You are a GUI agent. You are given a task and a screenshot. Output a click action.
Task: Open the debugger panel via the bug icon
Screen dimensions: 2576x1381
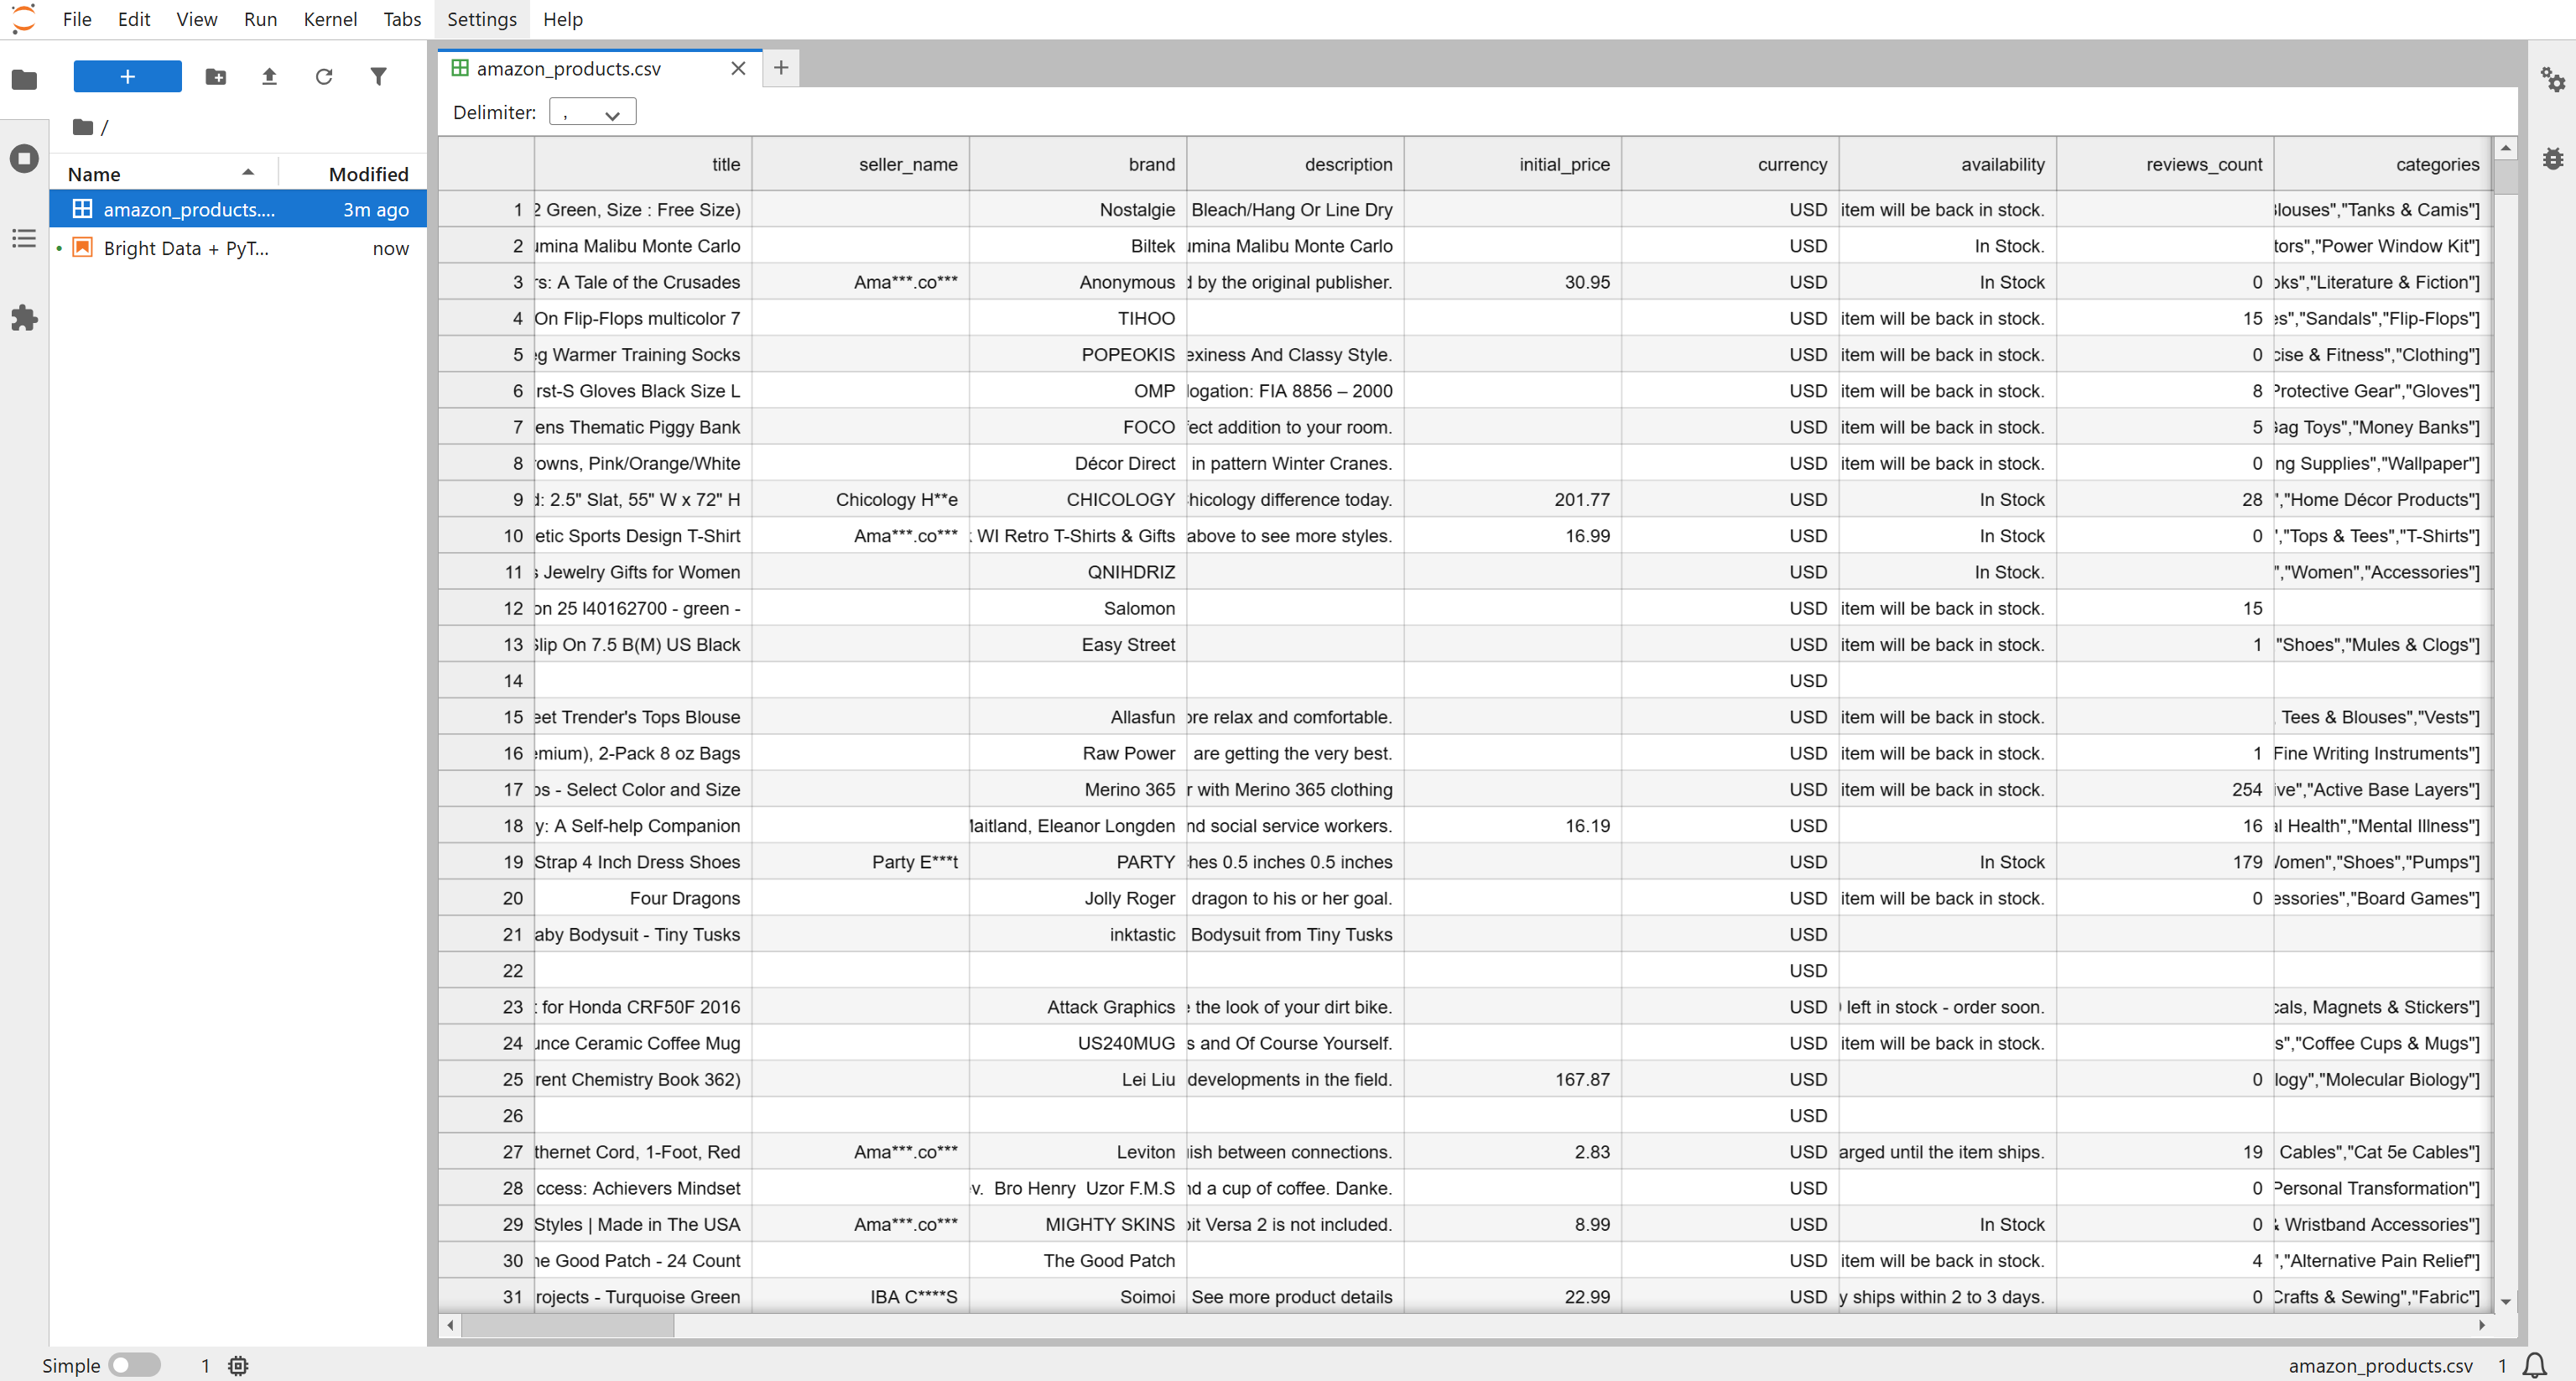(x=2553, y=158)
